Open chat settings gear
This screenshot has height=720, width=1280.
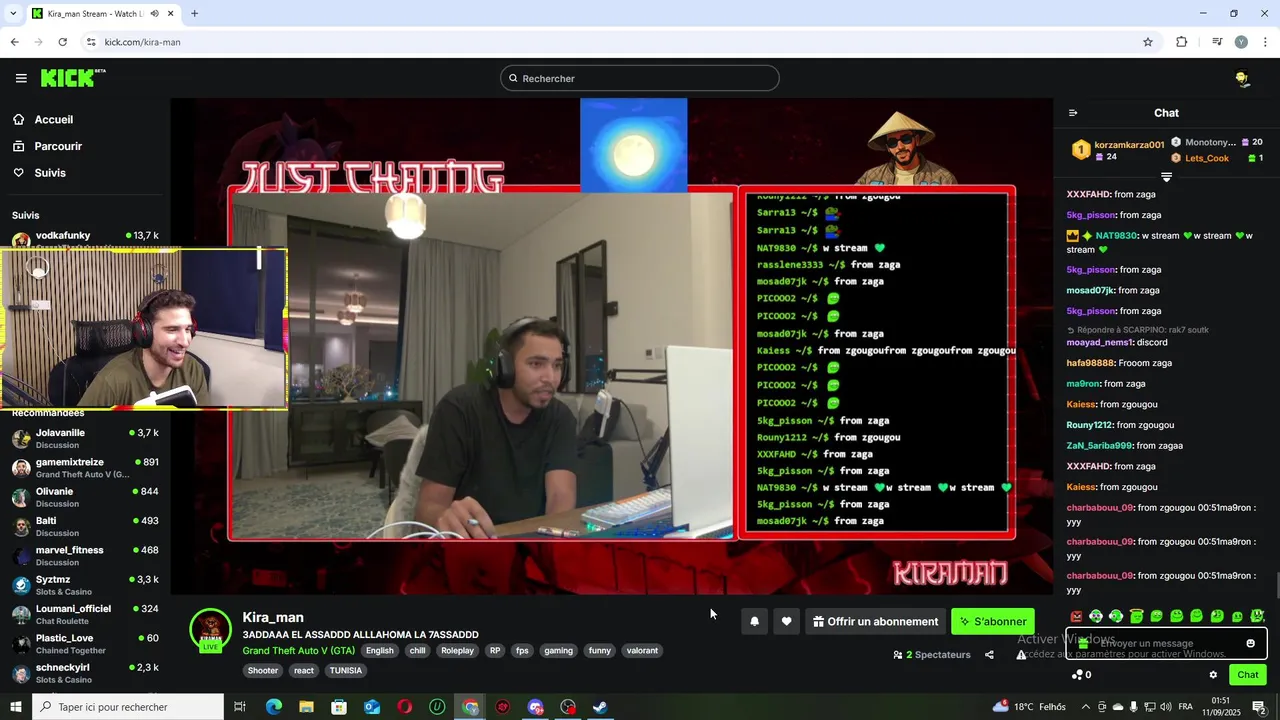1213,675
